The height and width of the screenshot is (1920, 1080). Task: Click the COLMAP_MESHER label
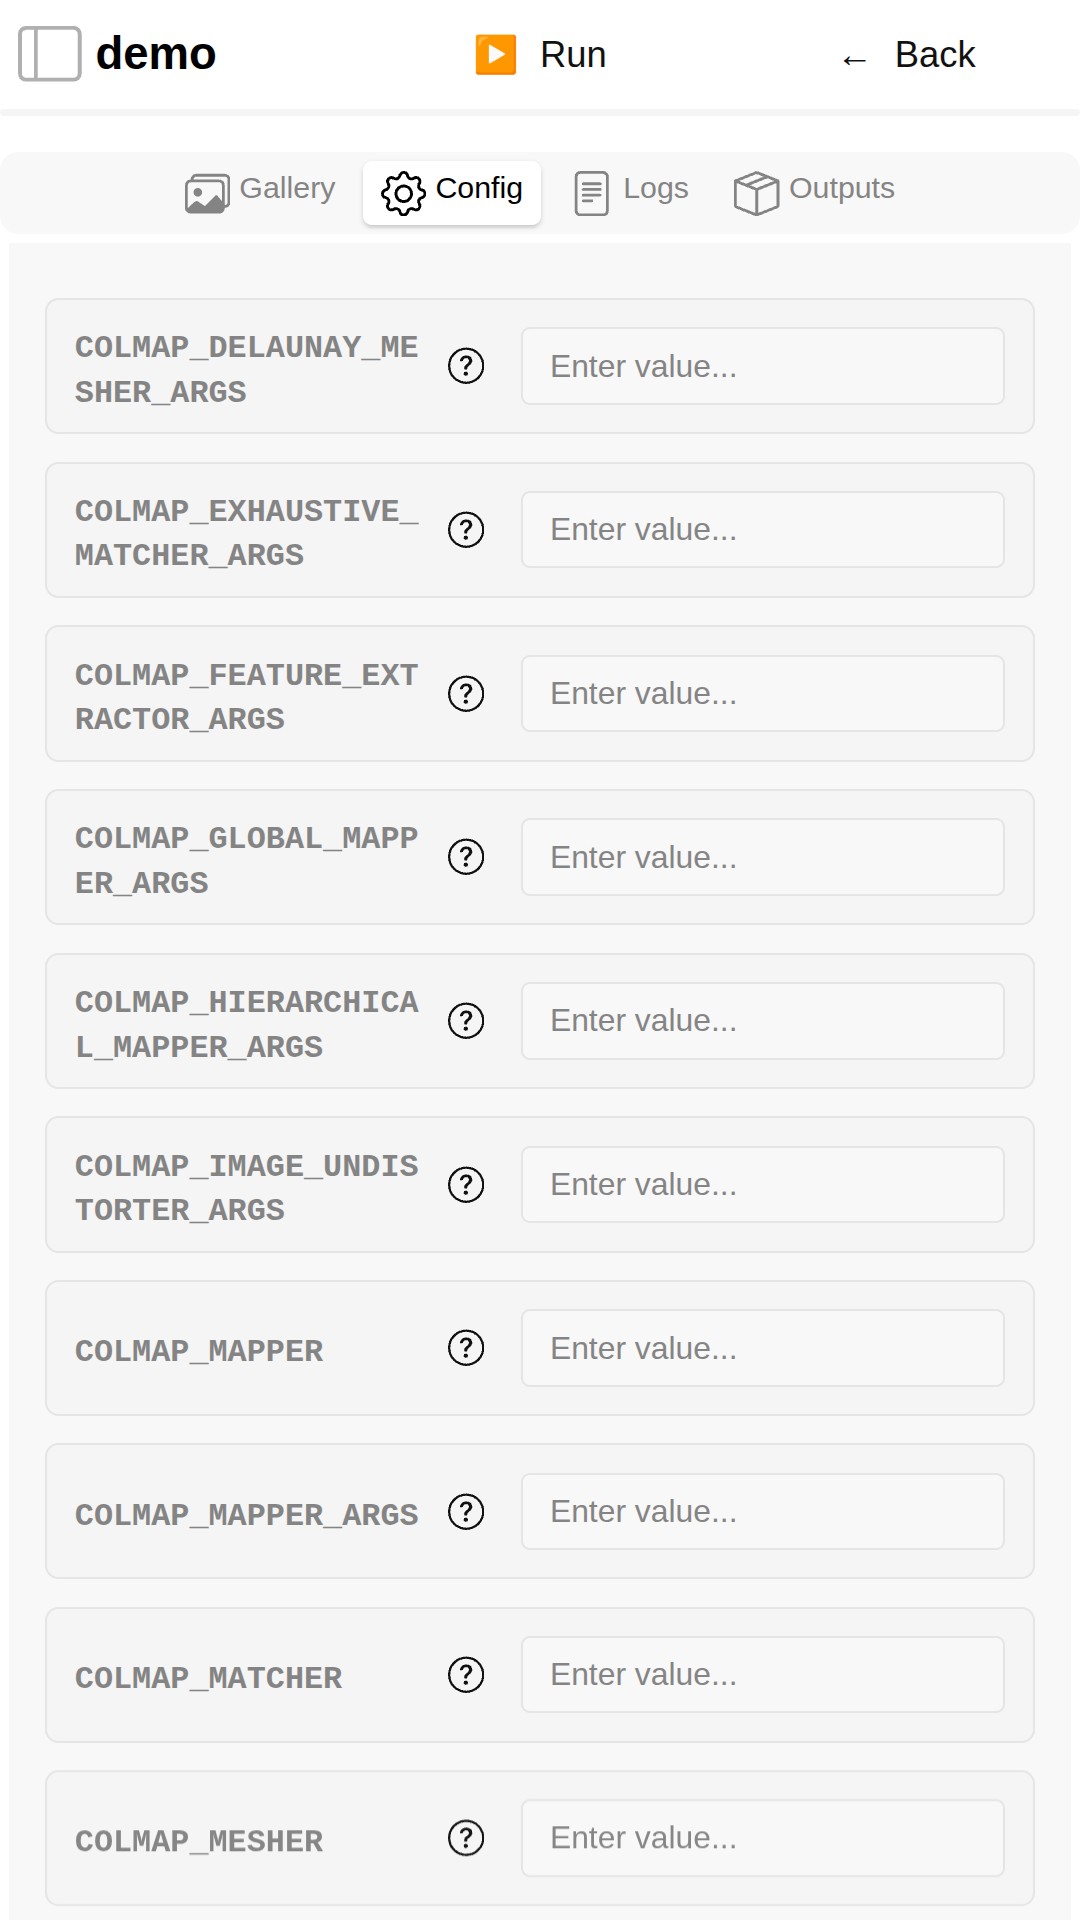(199, 1841)
